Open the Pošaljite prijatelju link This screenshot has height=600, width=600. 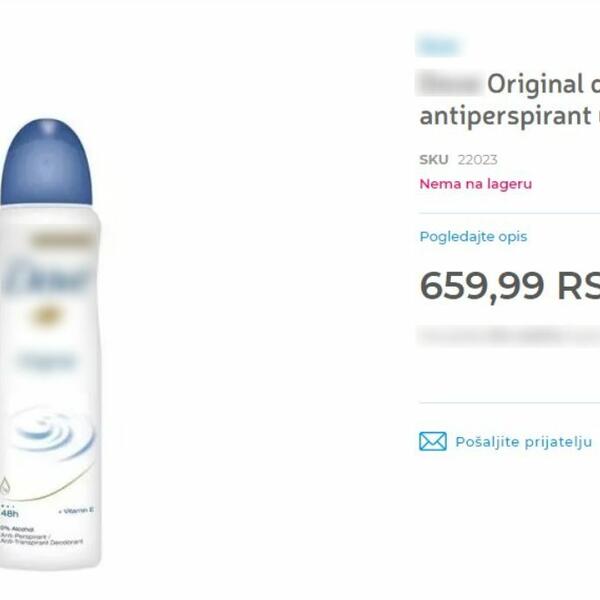click(x=523, y=442)
